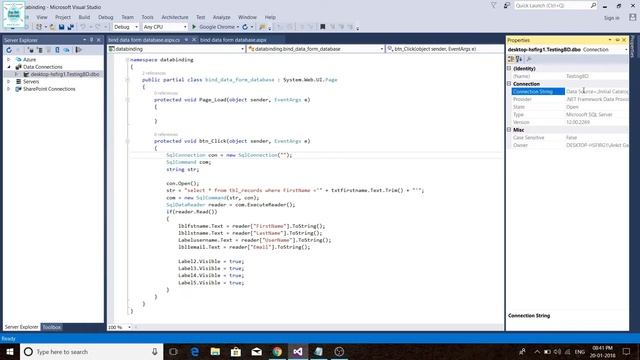Open the Team menu
The height and width of the screenshot is (360, 640).
pyautogui.click(x=127, y=17)
